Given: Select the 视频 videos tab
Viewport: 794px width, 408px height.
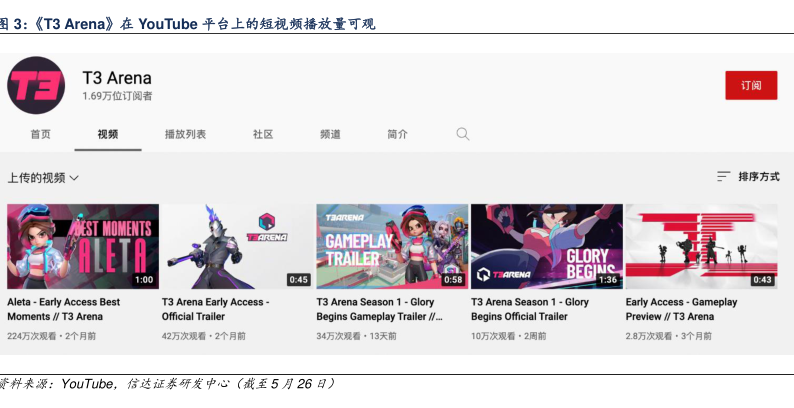Looking at the screenshot, I should (108, 134).
